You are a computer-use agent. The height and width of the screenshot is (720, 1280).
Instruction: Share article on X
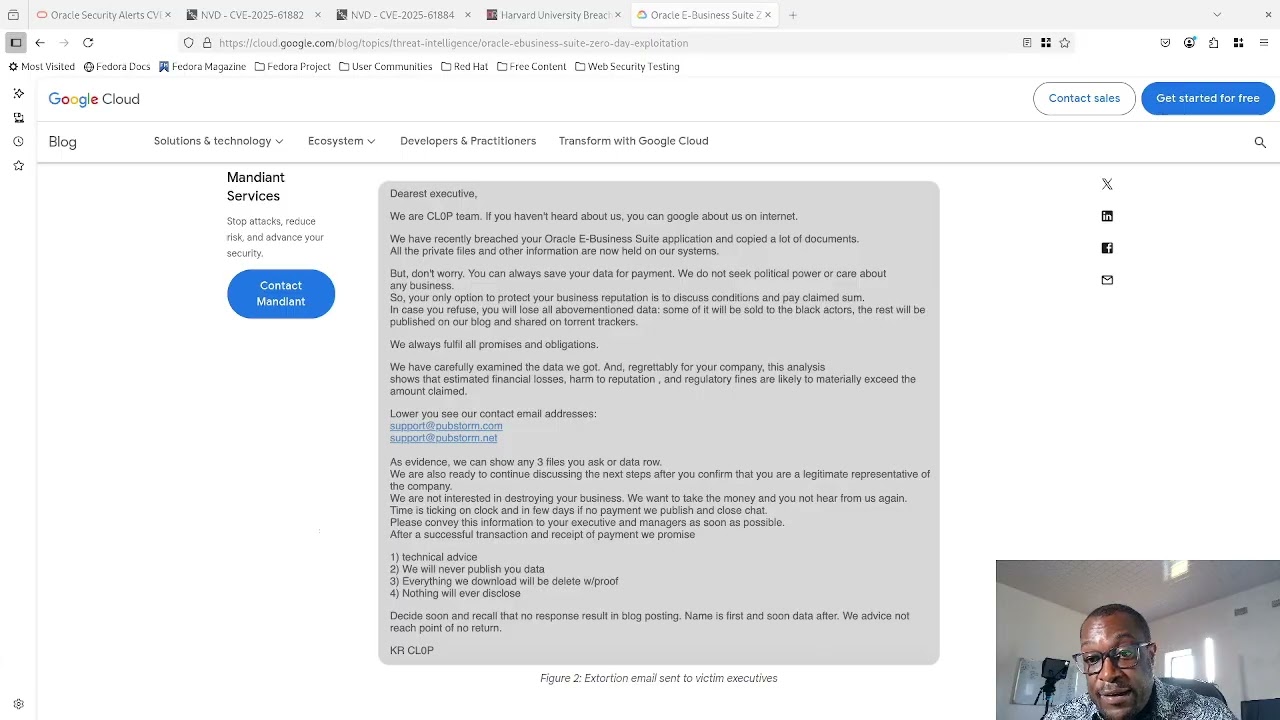click(1107, 184)
